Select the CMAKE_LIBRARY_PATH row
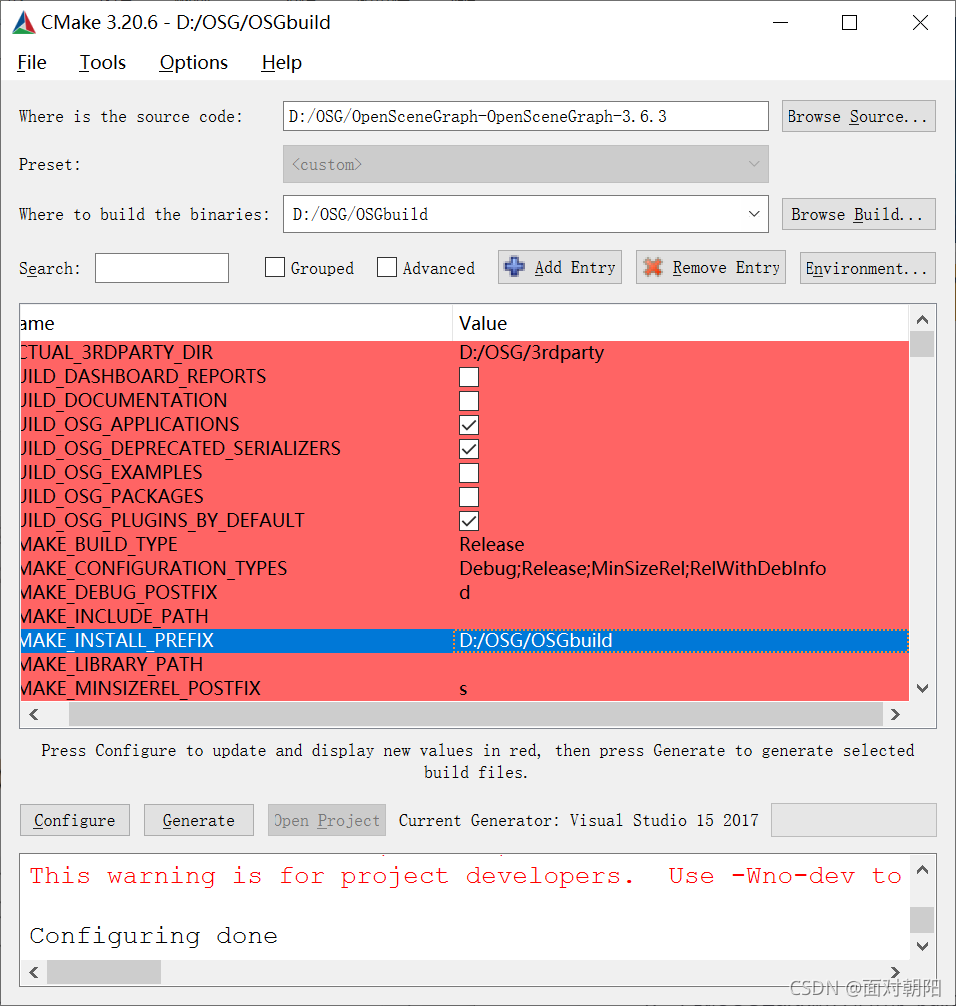This screenshot has height=1006, width=956. [465, 665]
